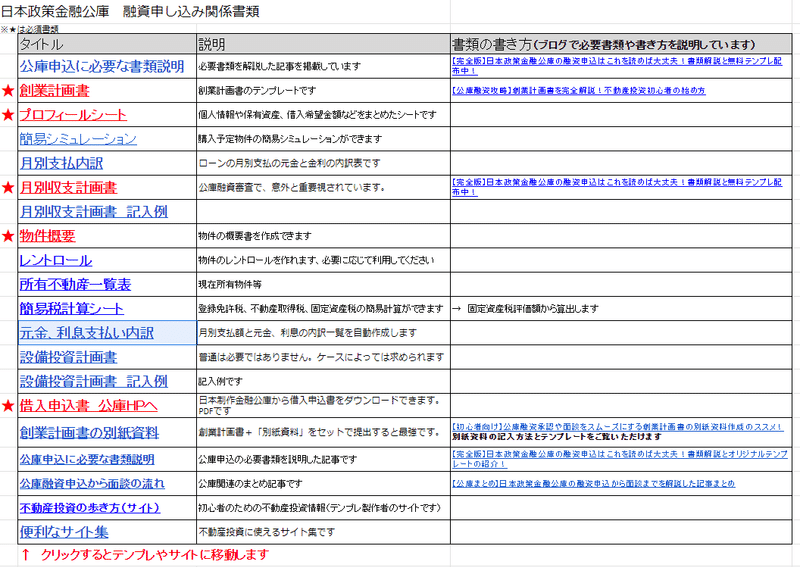Open the 【初心者向け】公庫融資承認や面談 blog link
Viewport: 800px width, 567px height.
tap(617, 427)
